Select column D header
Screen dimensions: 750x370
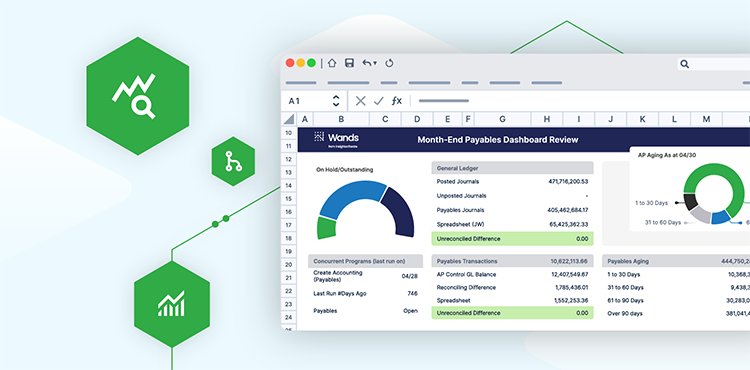(417, 119)
